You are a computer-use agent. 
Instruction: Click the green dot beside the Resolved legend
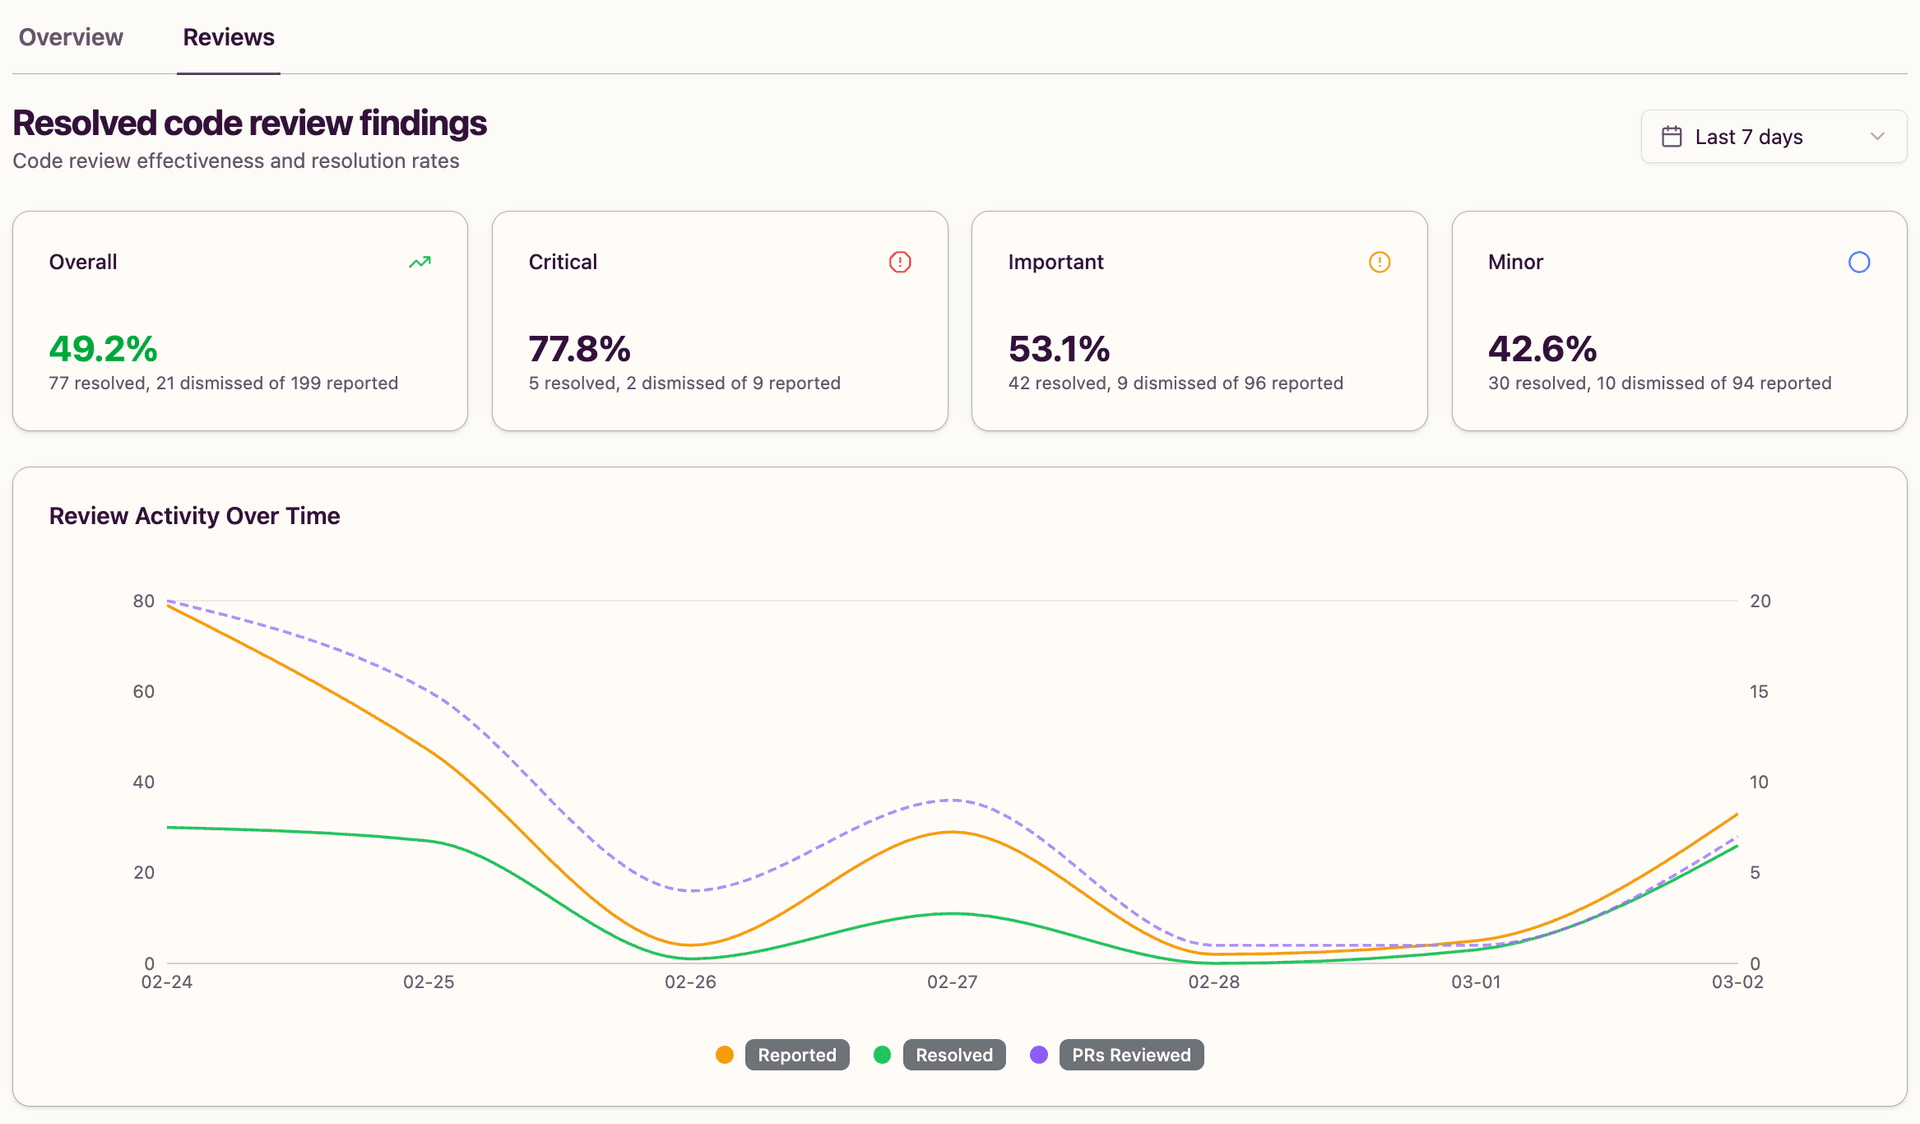(x=881, y=1054)
